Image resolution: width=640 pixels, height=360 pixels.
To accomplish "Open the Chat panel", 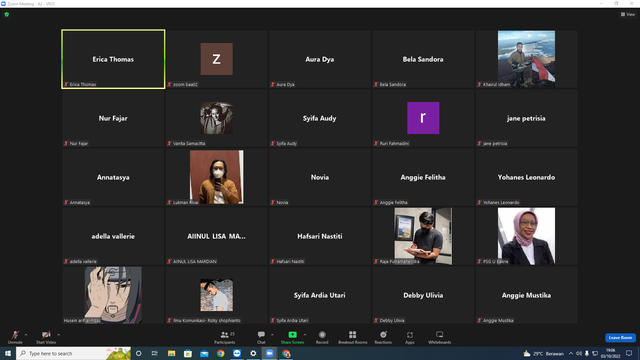I will (261, 337).
